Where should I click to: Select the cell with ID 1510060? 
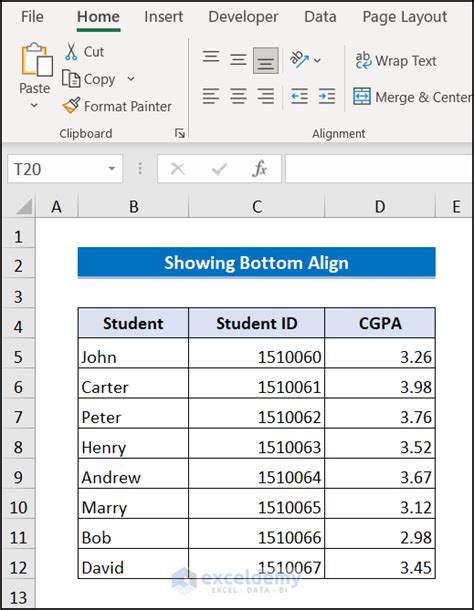(257, 353)
